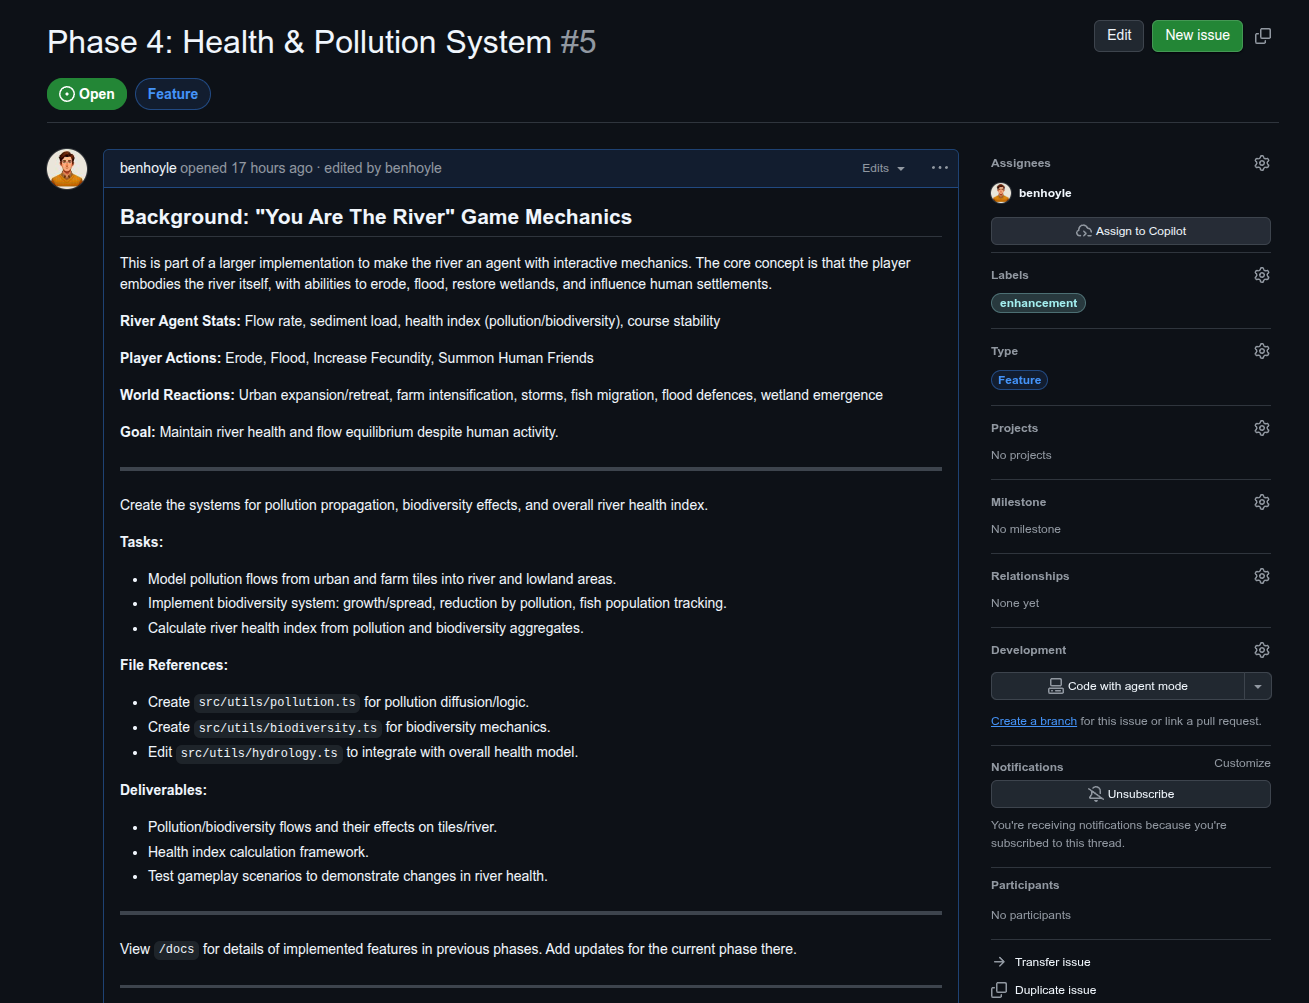Click the benhoyle author avatar

pos(67,169)
